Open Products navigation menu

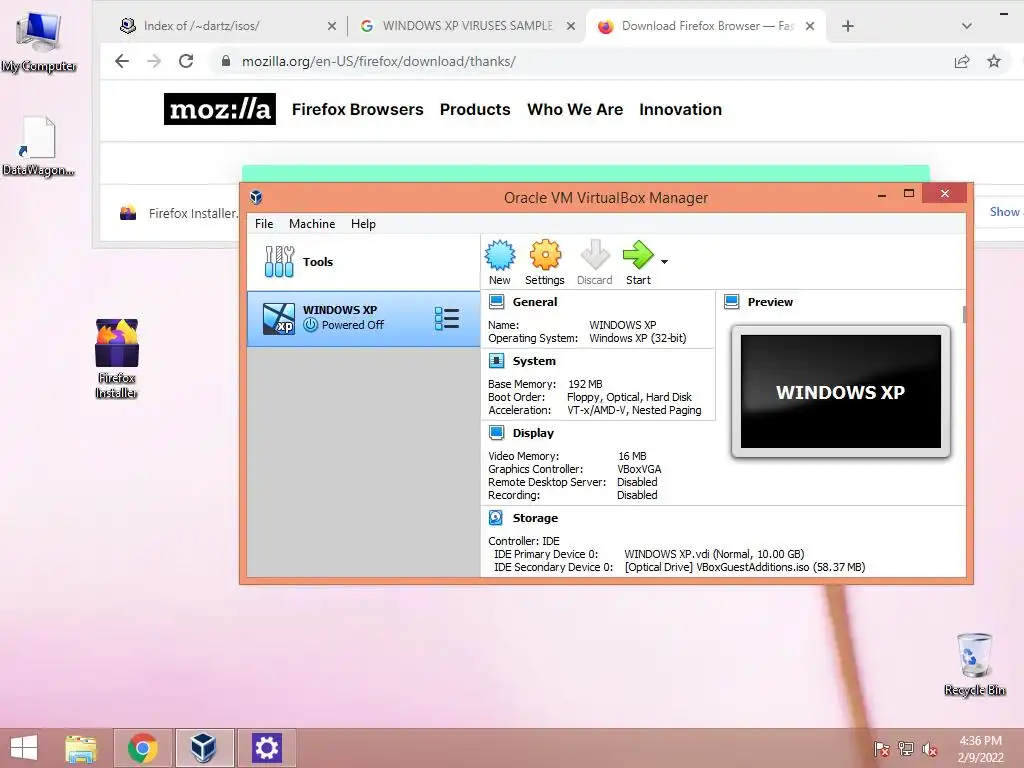pyautogui.click(x=475, y=109)
